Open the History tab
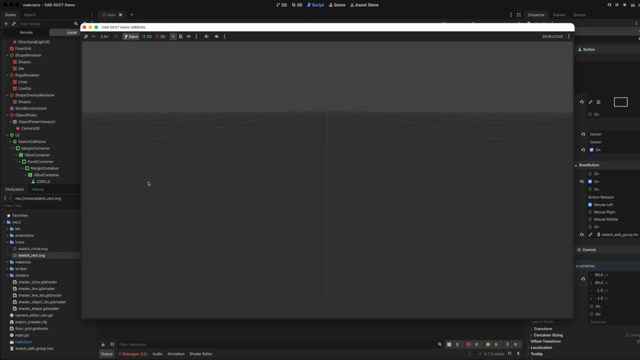 tap(38, 189)
